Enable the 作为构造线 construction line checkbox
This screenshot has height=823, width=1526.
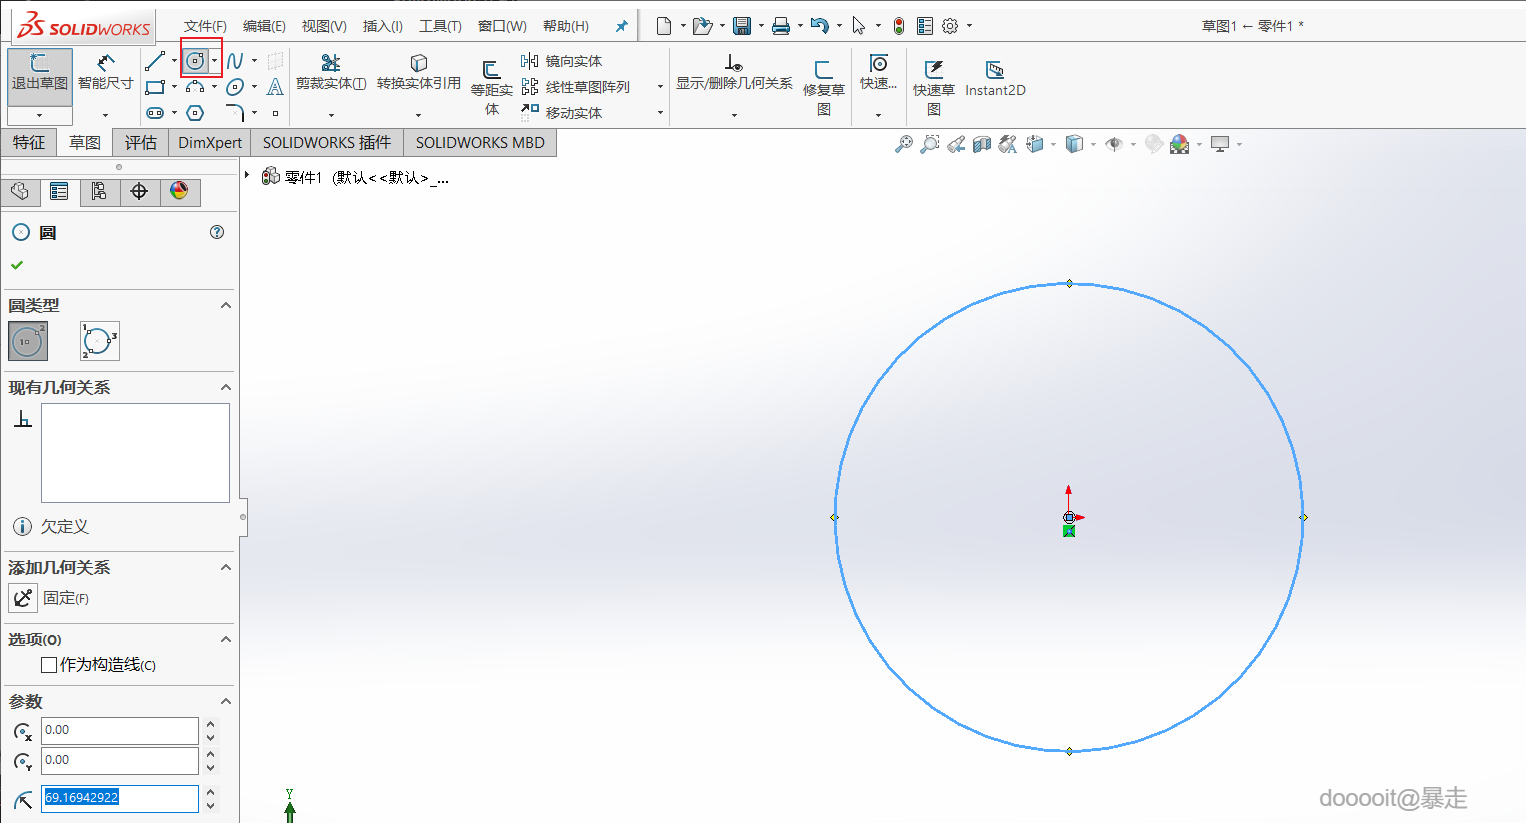pos(49,665)
